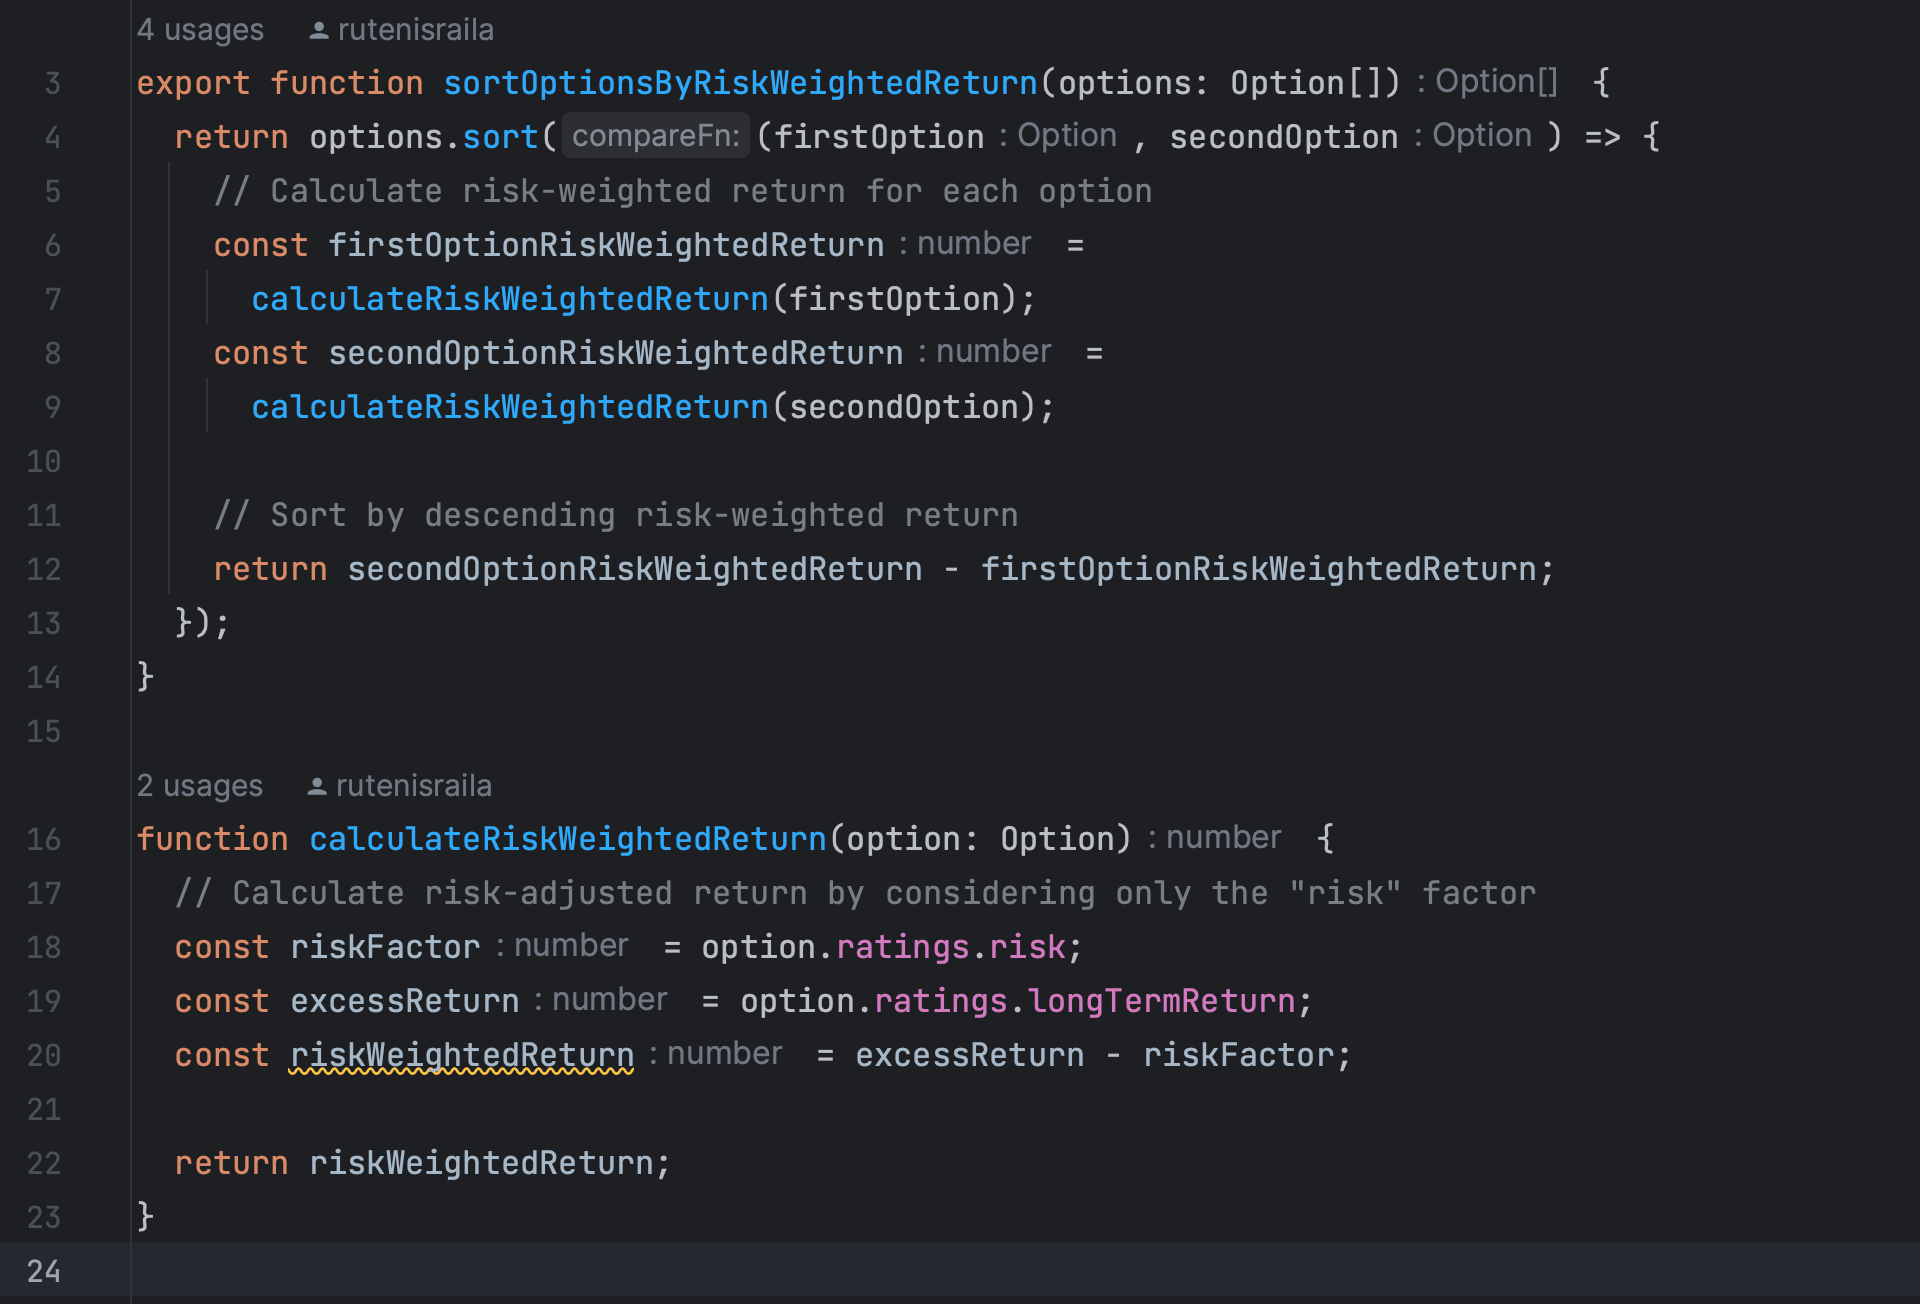Open the '2 usages' code lens link
The width and height of the screenshot is (1920, 1304).
[x=200, y=786]
